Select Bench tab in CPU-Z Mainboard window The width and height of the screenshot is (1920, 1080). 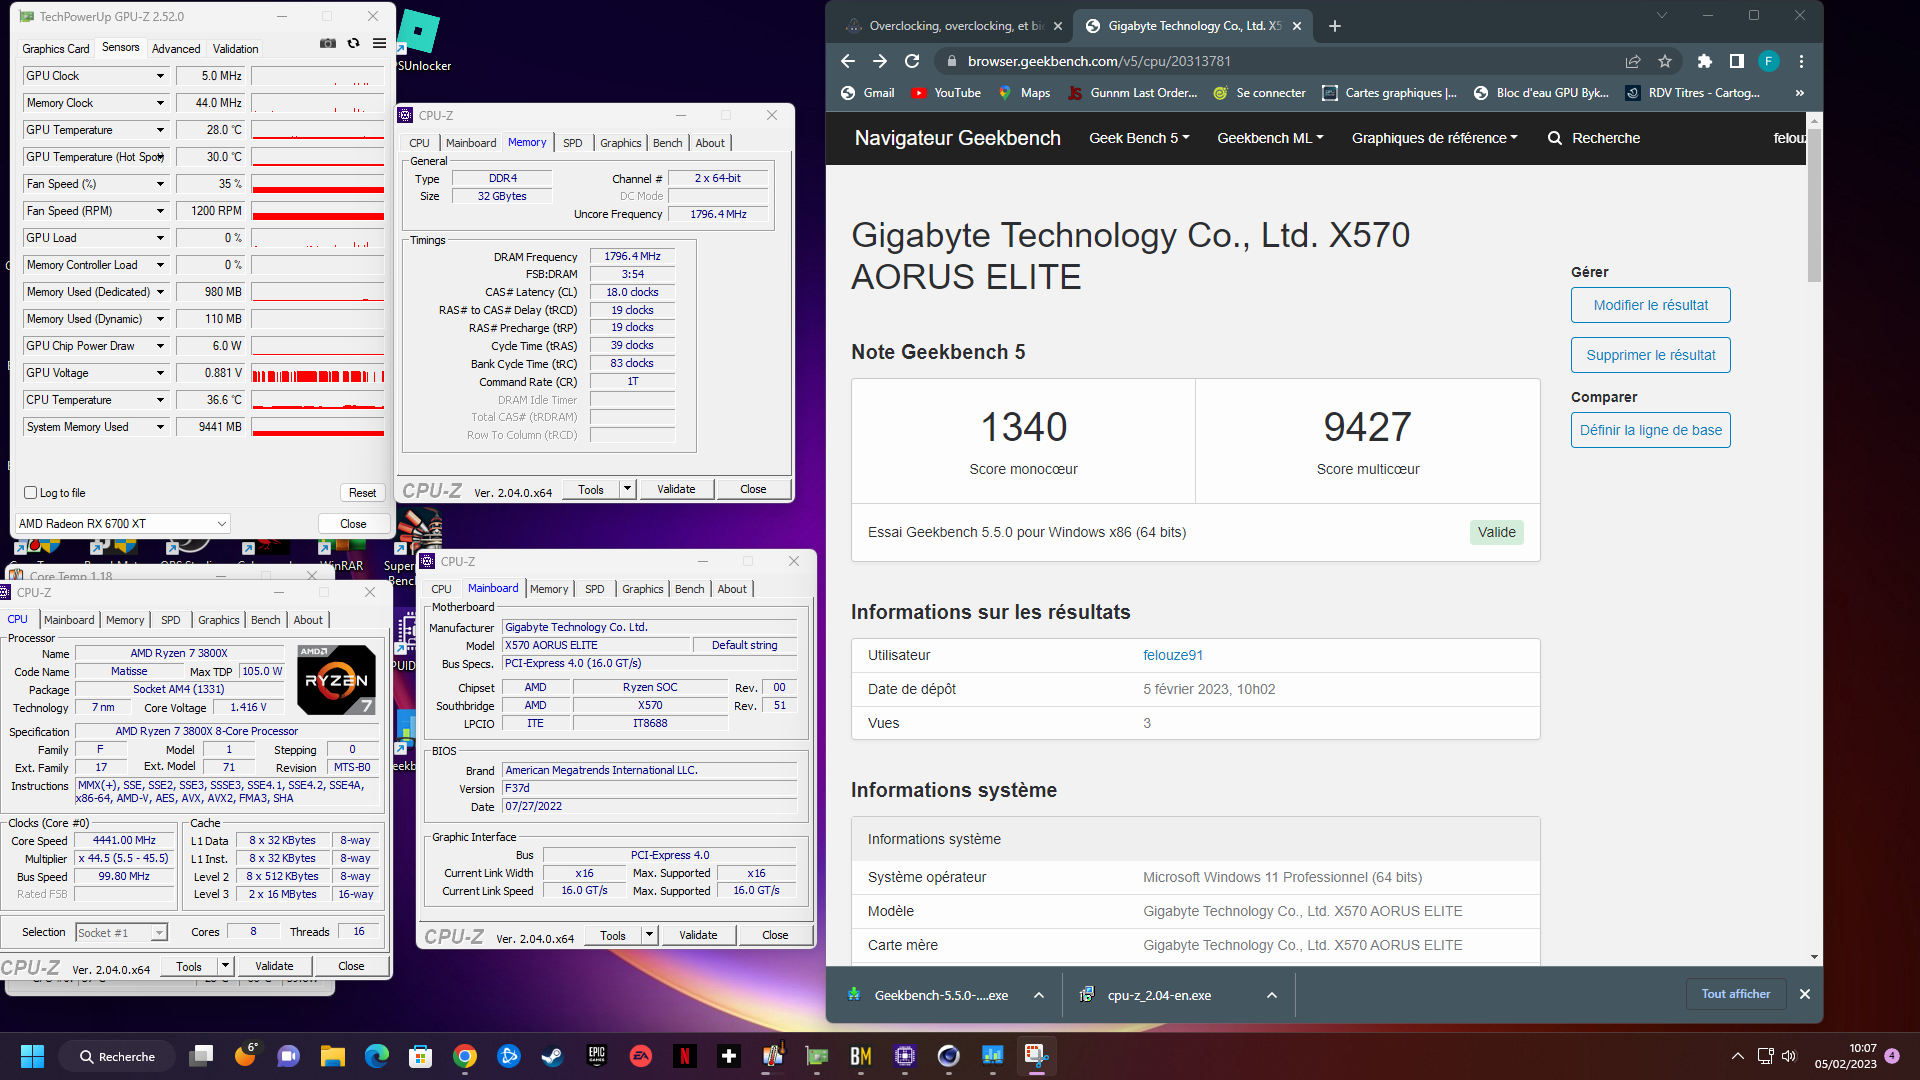(689, 589)
